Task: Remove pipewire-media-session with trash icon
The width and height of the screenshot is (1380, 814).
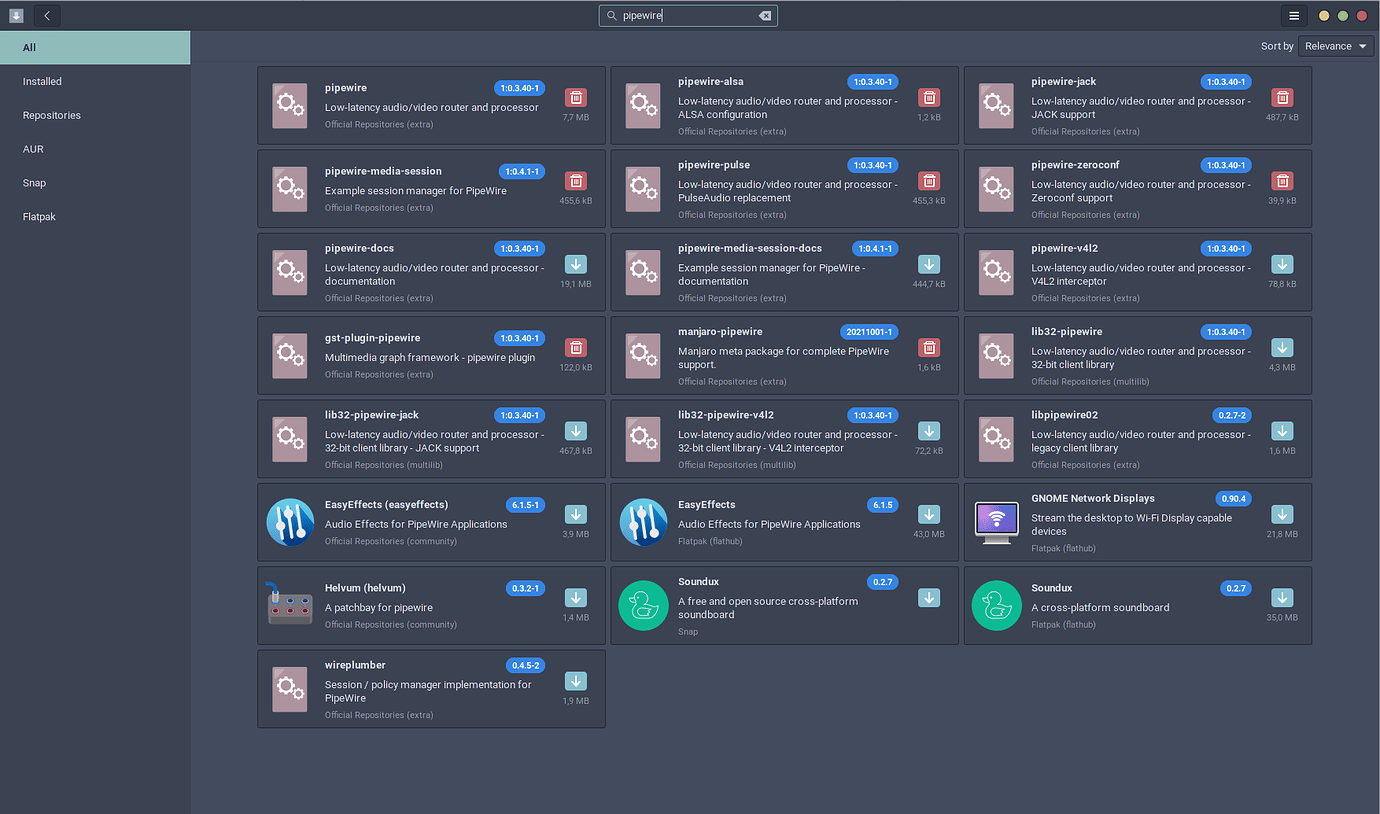Action: tap(576, 180)
